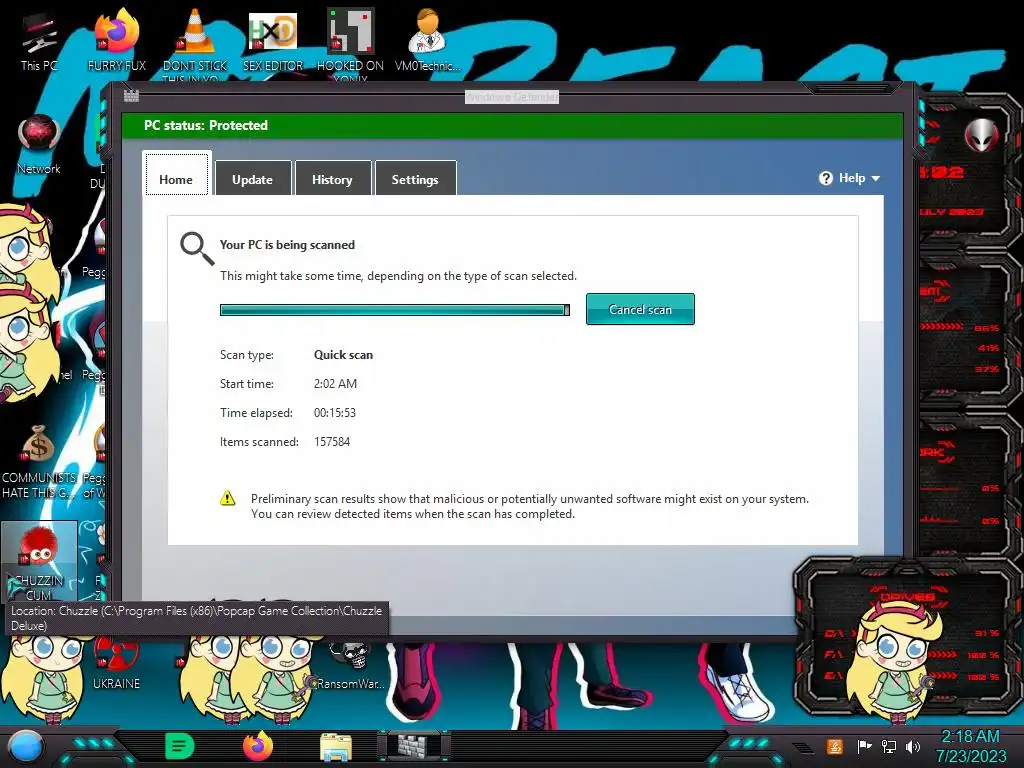
Task: Click the Chuzzle location tooltip
Action: pos(197,618)
